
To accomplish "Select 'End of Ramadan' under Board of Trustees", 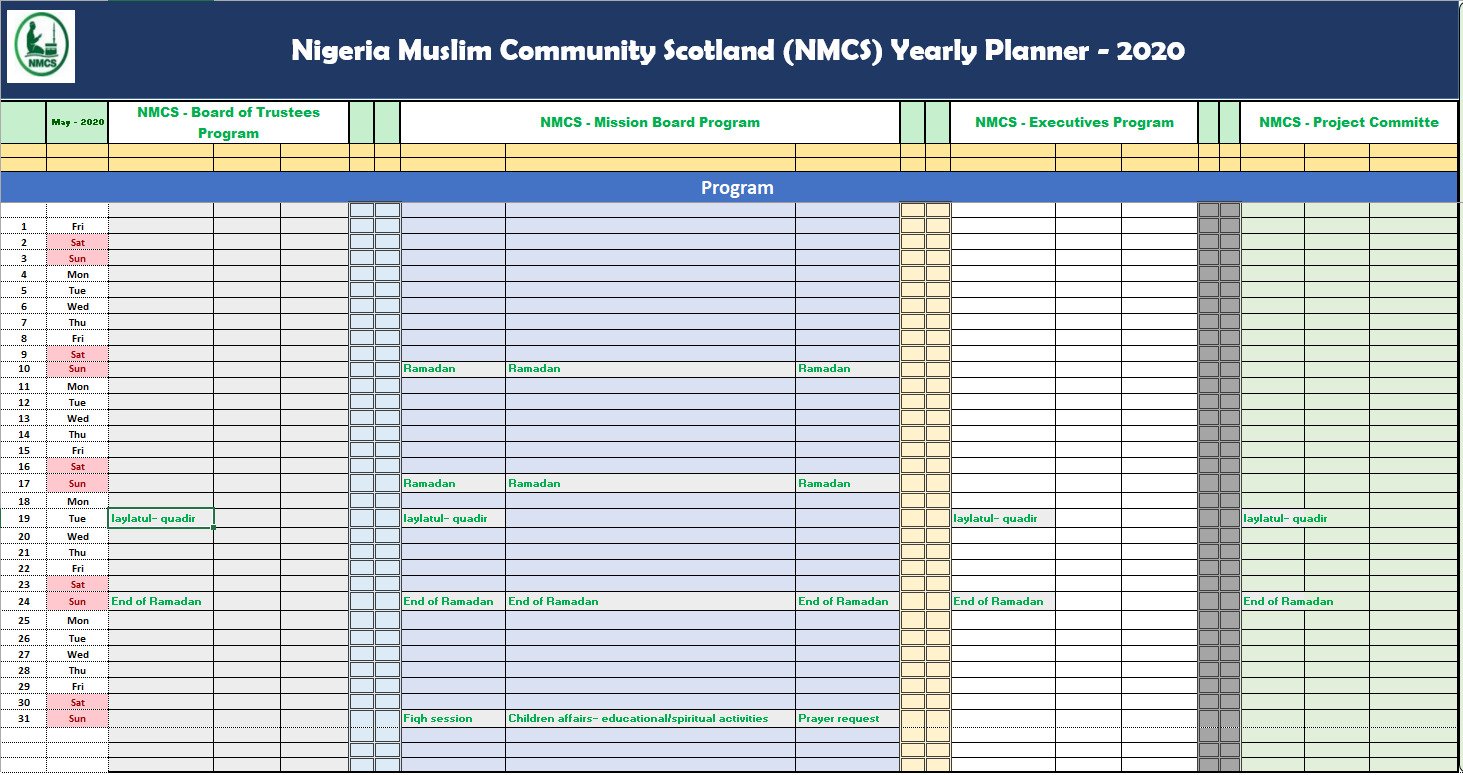I will coord(160,601).
